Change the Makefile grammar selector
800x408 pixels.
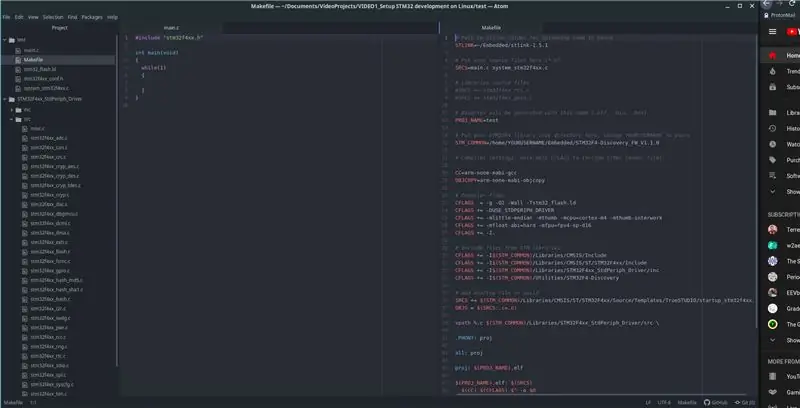687,402
